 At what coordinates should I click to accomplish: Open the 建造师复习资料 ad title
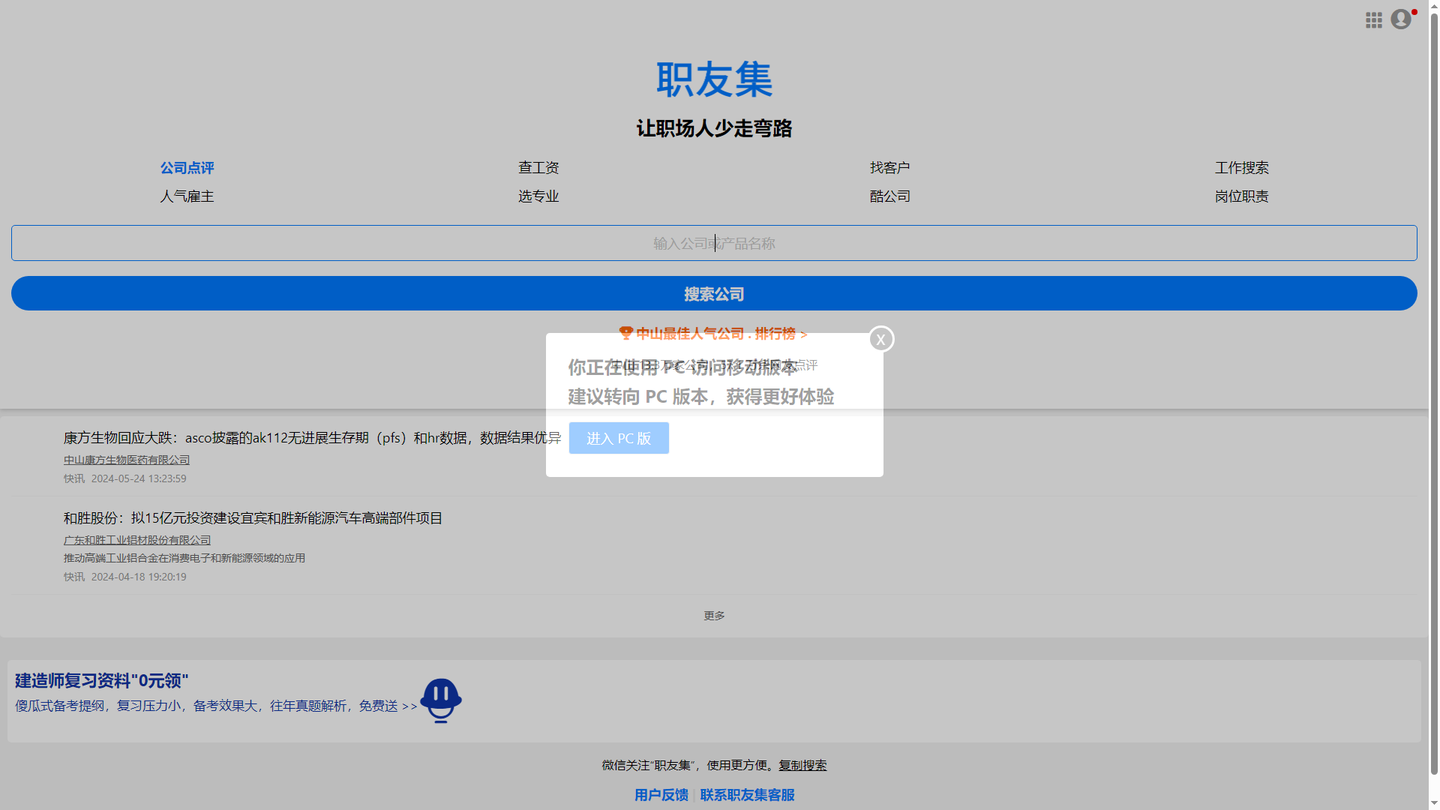click(x=102, y=681)
